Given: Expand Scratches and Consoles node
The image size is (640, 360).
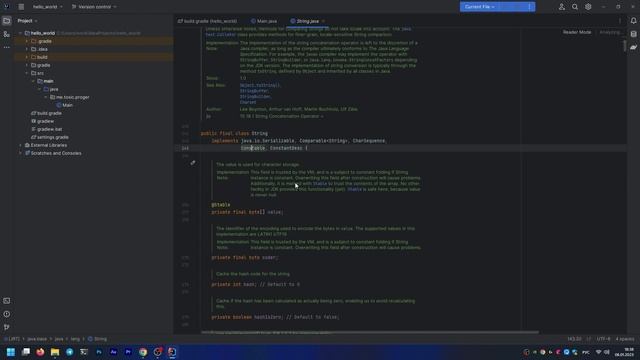Looking at the screenshot, I should pos(20,153).
